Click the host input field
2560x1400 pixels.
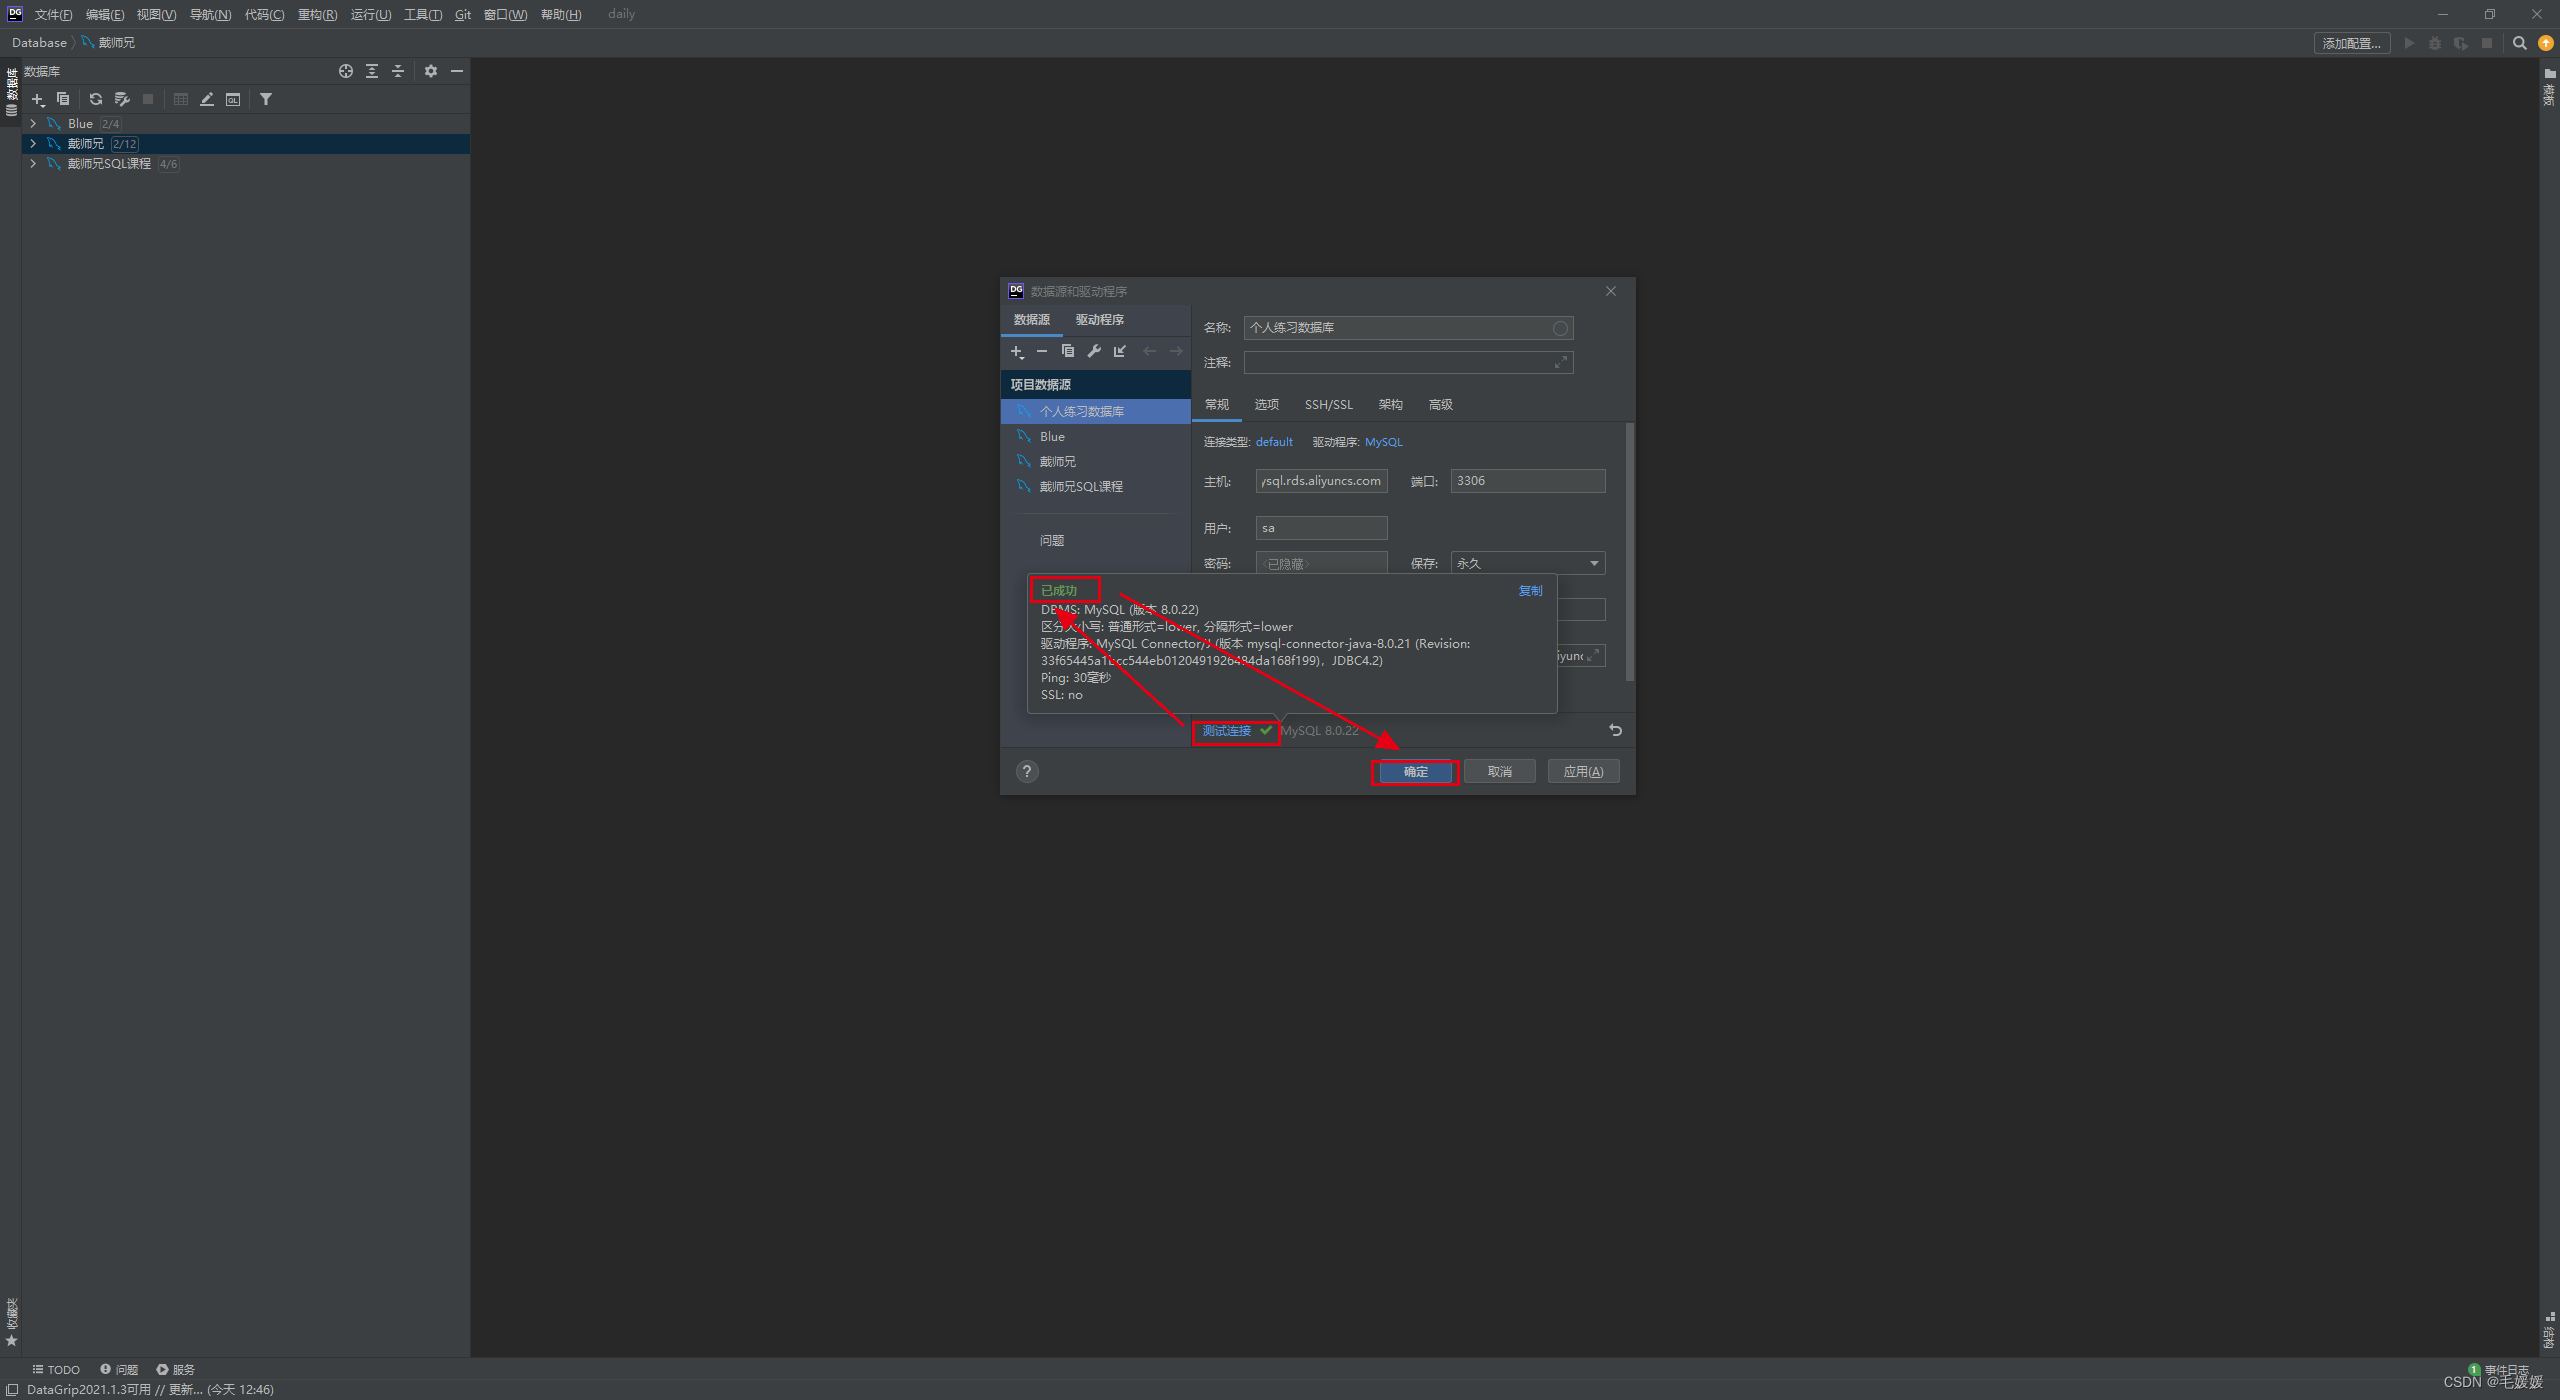[1321, 481]
